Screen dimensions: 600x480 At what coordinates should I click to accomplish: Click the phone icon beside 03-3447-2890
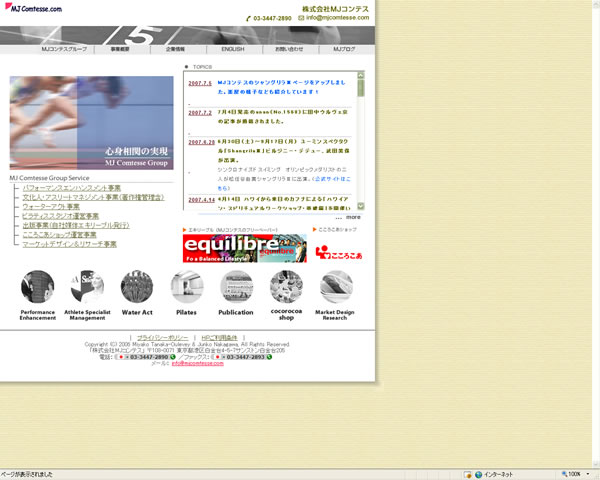[248, 18]
